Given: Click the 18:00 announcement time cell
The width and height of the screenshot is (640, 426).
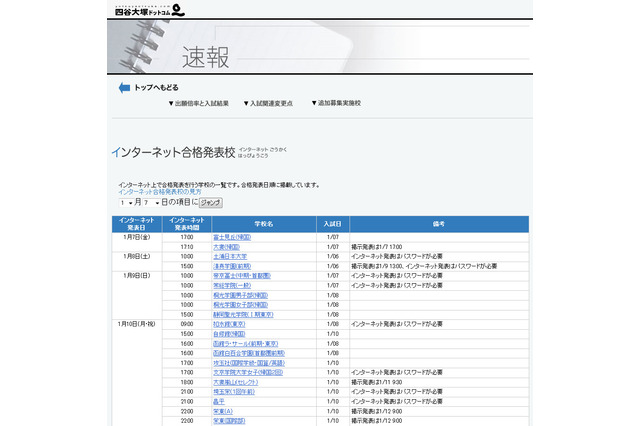Looking at the screenshot, I should pyautogui.click(x=187, y=382).
